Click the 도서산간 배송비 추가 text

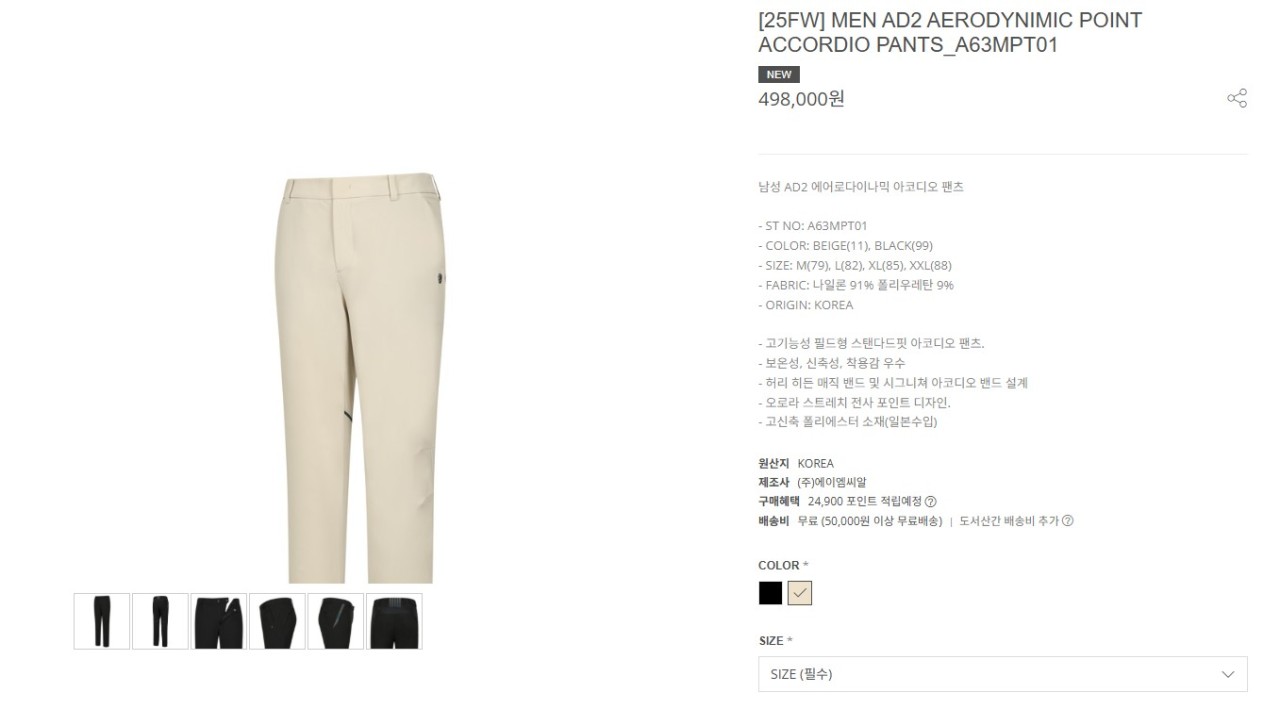[1008, 521]
